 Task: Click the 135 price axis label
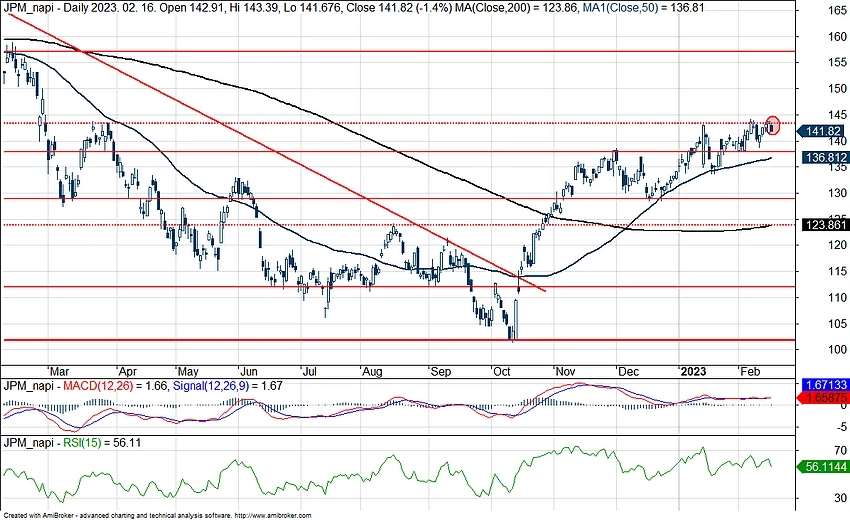click(837, 169)
